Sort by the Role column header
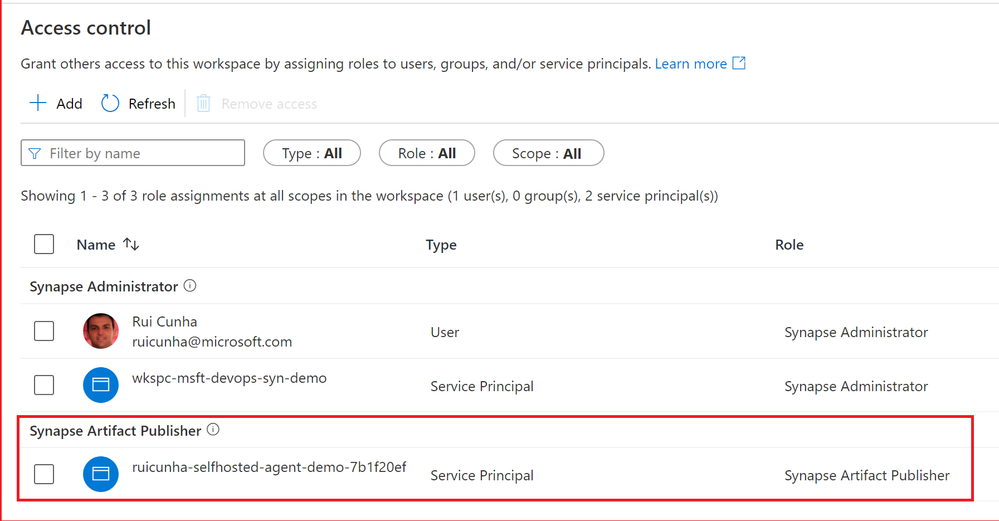 (789, 244)
